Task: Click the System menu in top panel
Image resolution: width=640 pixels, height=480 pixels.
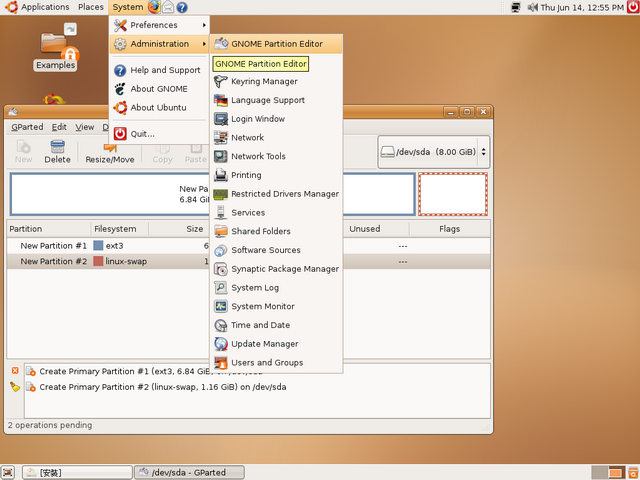Action: [x=128, y=7]
